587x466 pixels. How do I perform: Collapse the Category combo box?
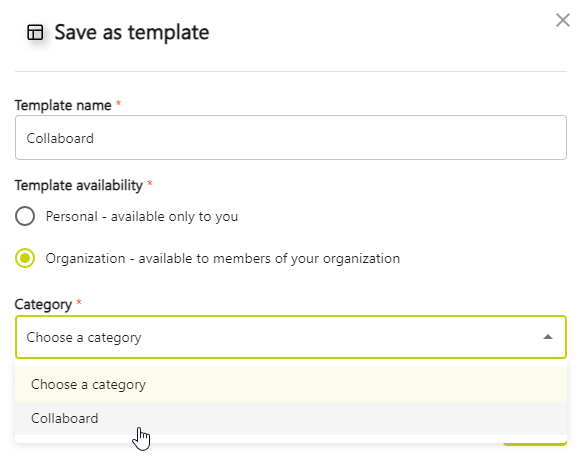[291, 337]
